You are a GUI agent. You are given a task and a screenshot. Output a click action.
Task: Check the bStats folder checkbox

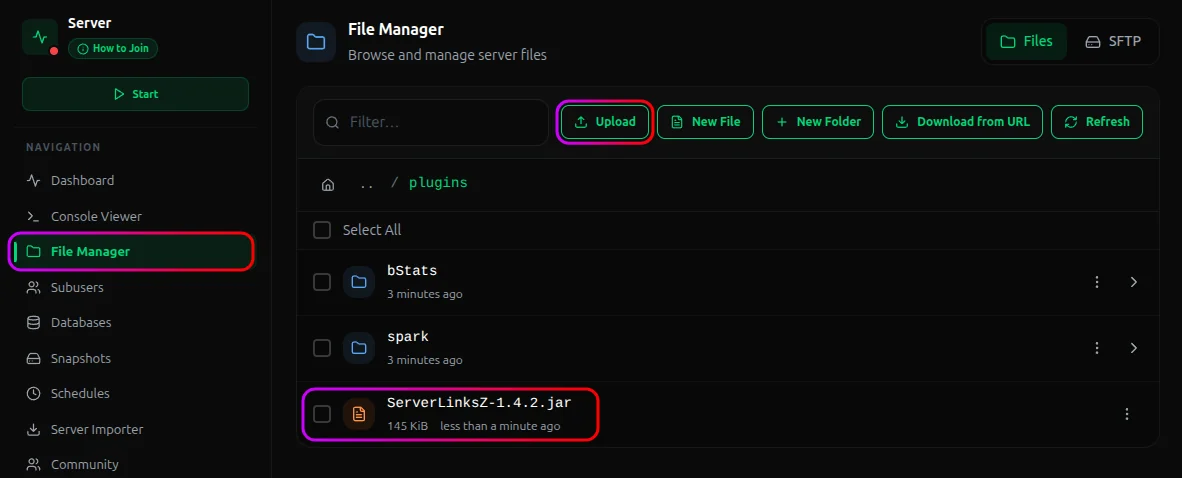tap(322, 282)
